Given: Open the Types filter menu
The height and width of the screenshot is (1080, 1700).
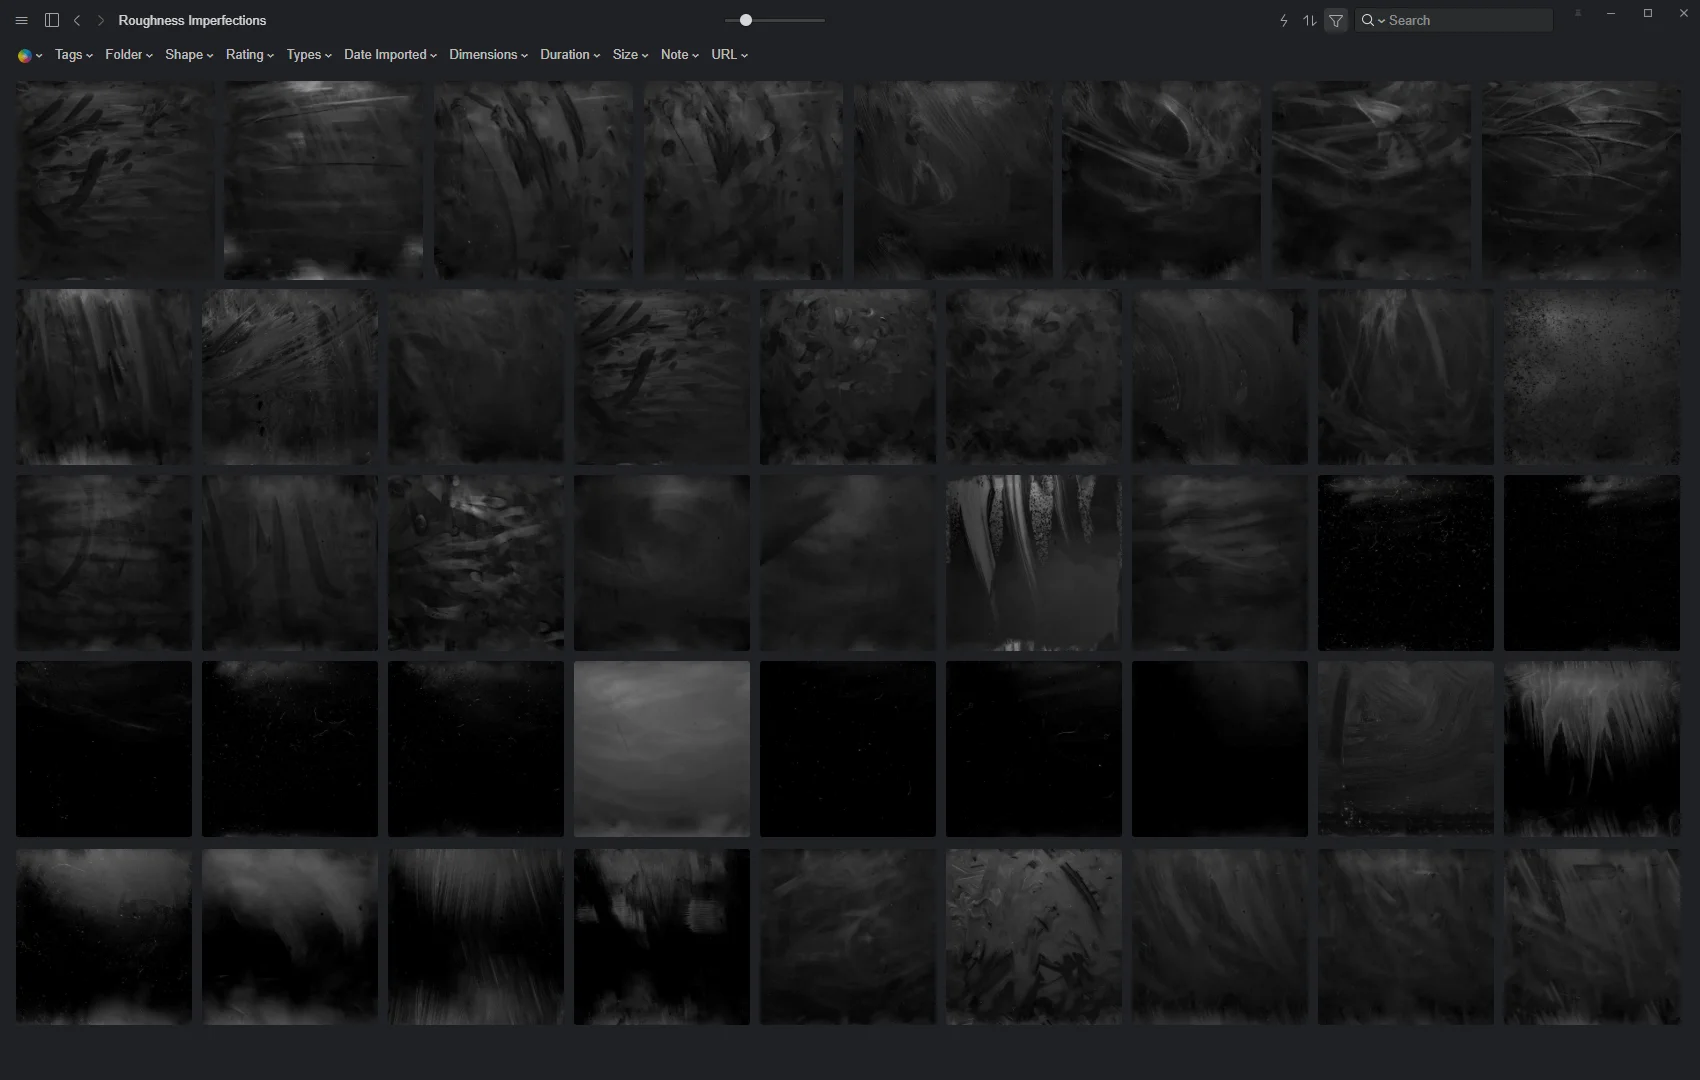Looking at the screenshot, I should pyautogui.click(x=308, y=55).
